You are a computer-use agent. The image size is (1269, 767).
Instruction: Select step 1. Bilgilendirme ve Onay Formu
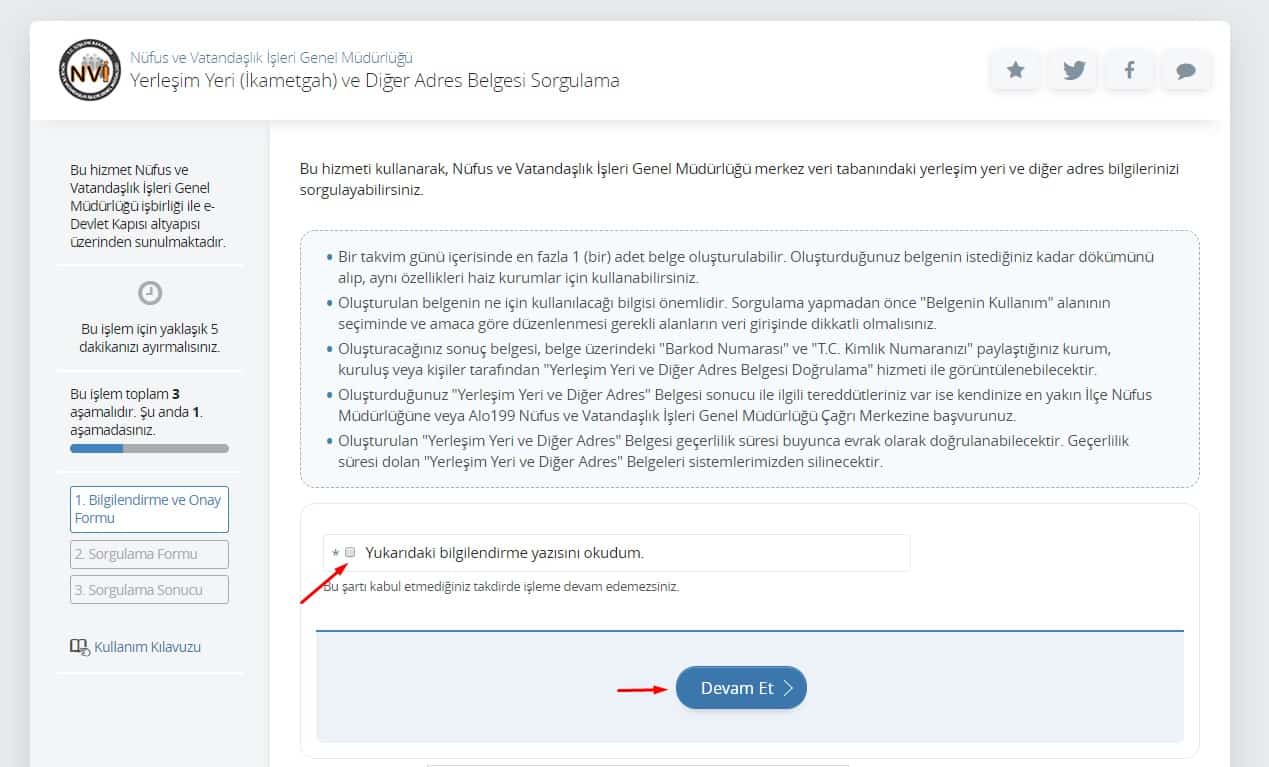150,509
